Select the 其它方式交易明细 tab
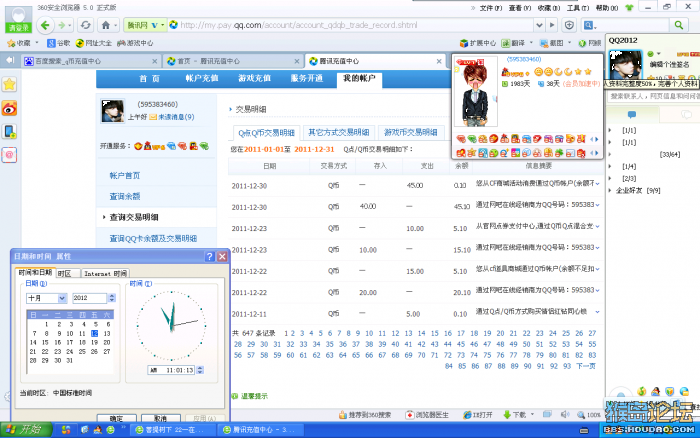The width and height of the screenshot is (700, 438). click(338, 132)
